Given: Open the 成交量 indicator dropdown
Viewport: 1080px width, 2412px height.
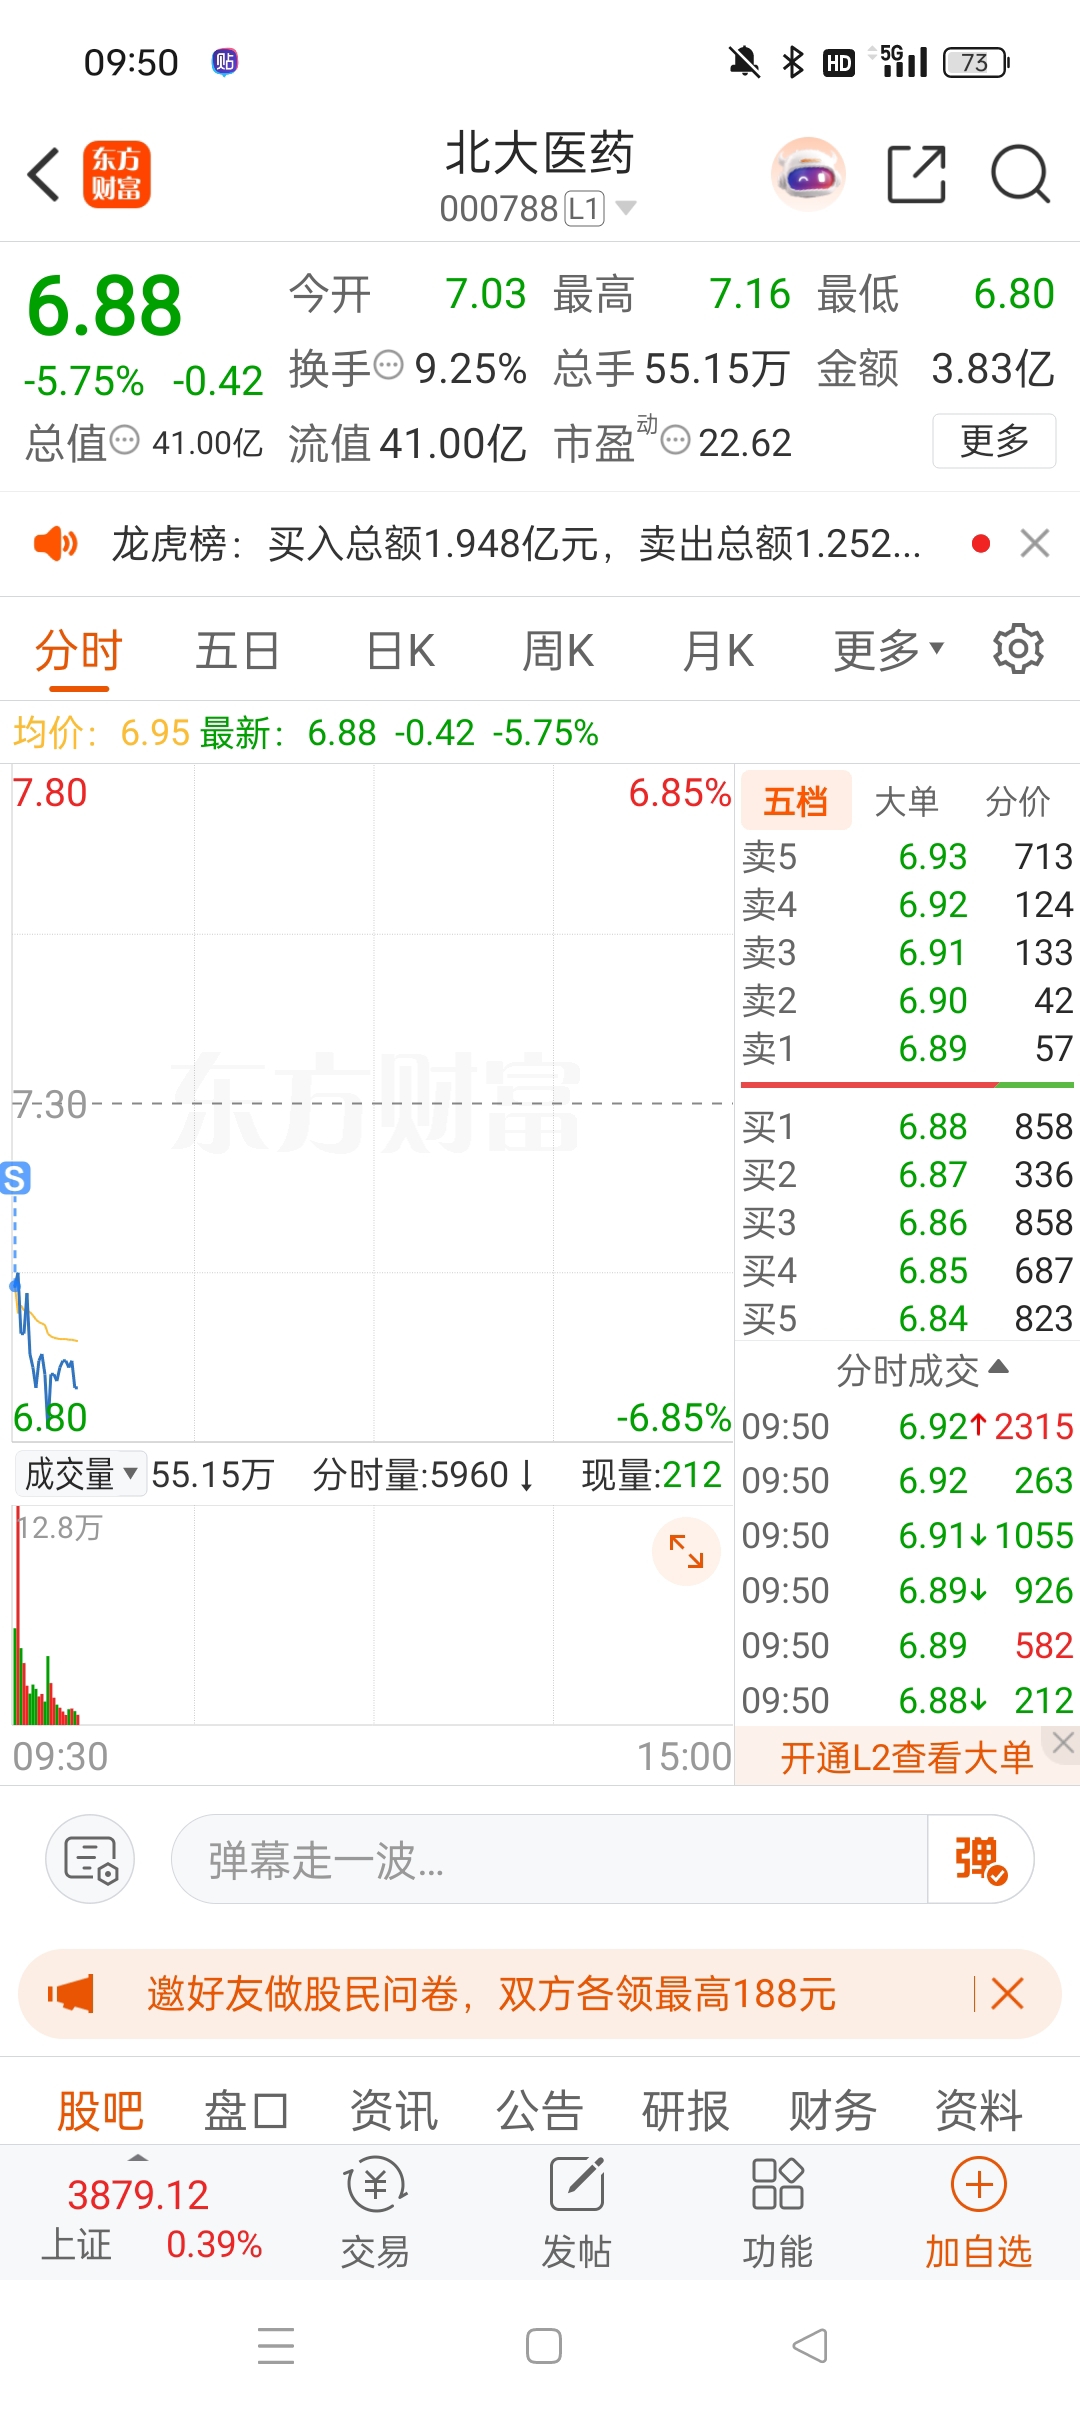Looking at the screenshot, I should click(81, 1474).
